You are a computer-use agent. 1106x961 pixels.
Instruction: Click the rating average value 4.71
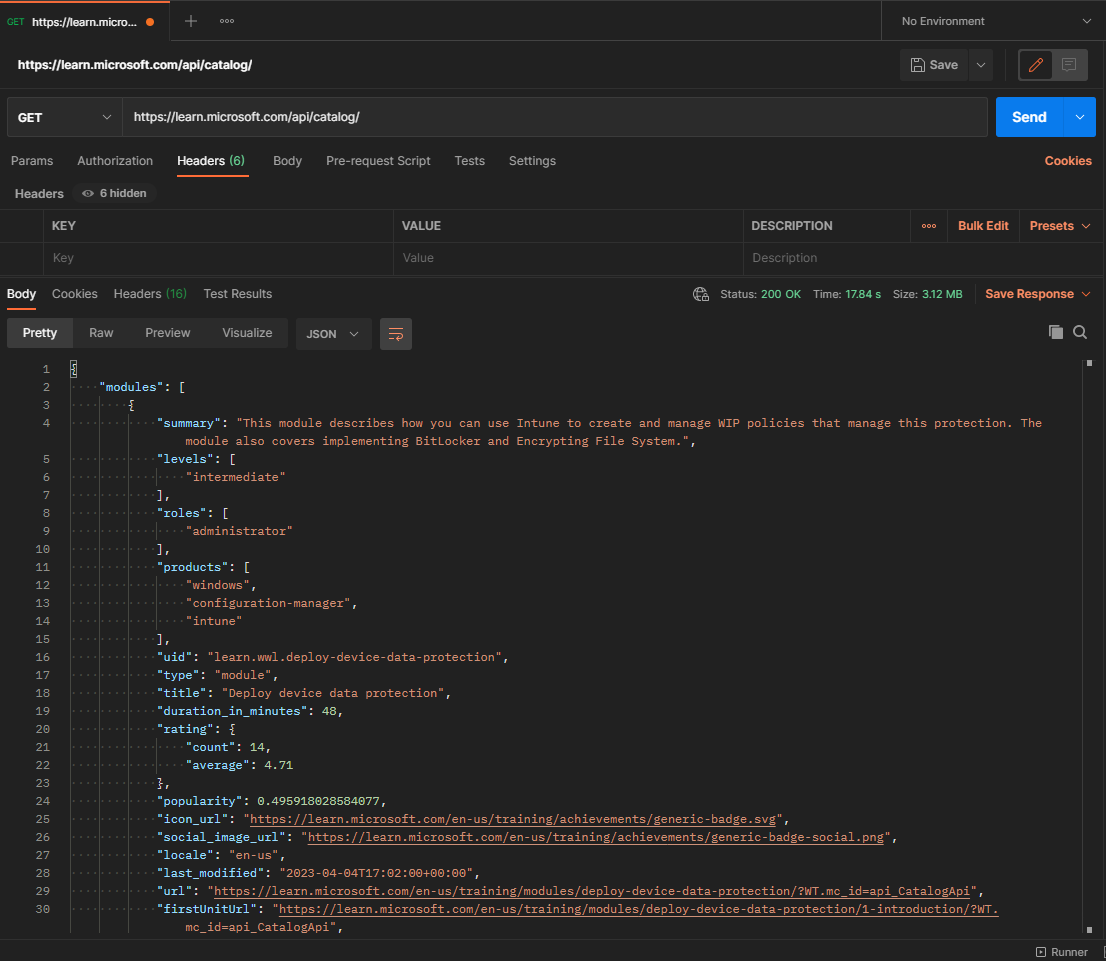coord(279,765)
